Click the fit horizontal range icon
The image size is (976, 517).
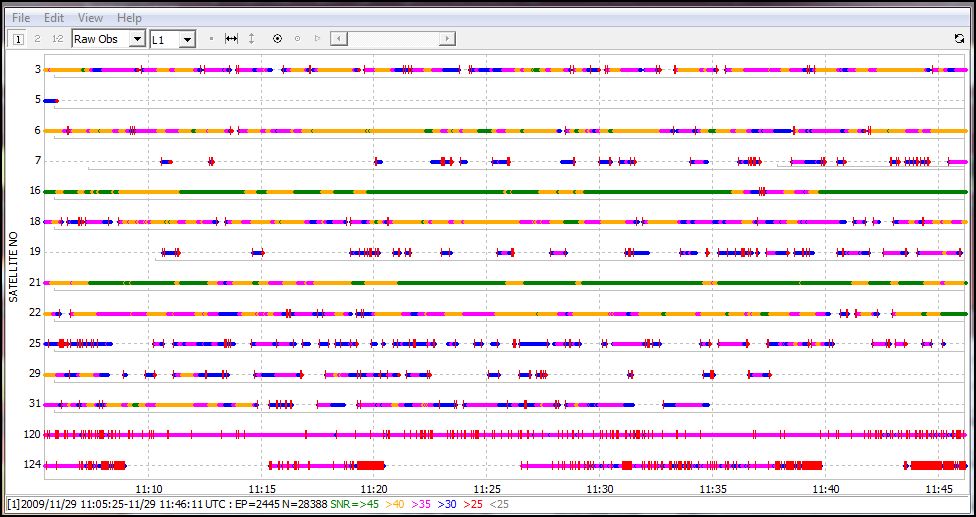[231, 39]
